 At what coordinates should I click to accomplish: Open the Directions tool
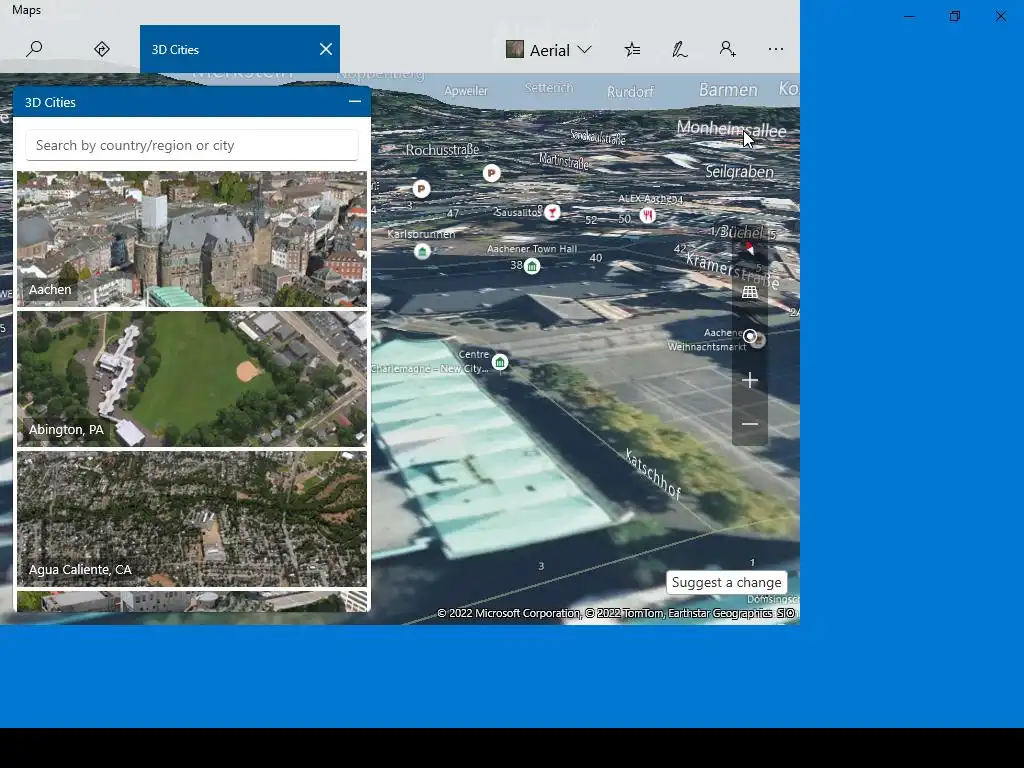(x=102, y=49)
